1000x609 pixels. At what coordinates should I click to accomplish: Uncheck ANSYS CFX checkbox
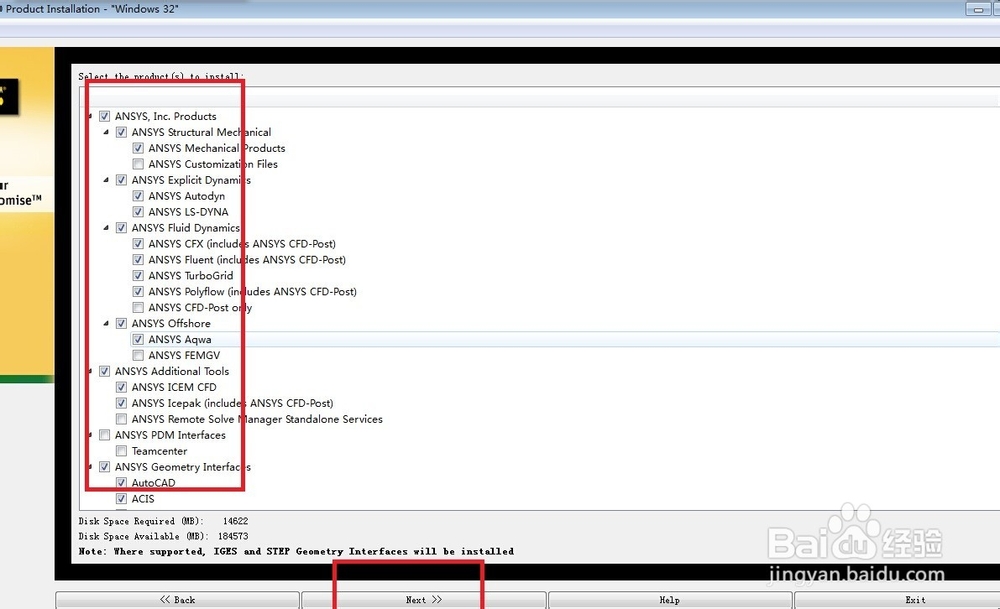pyautogui.click(x=138, y=244)
